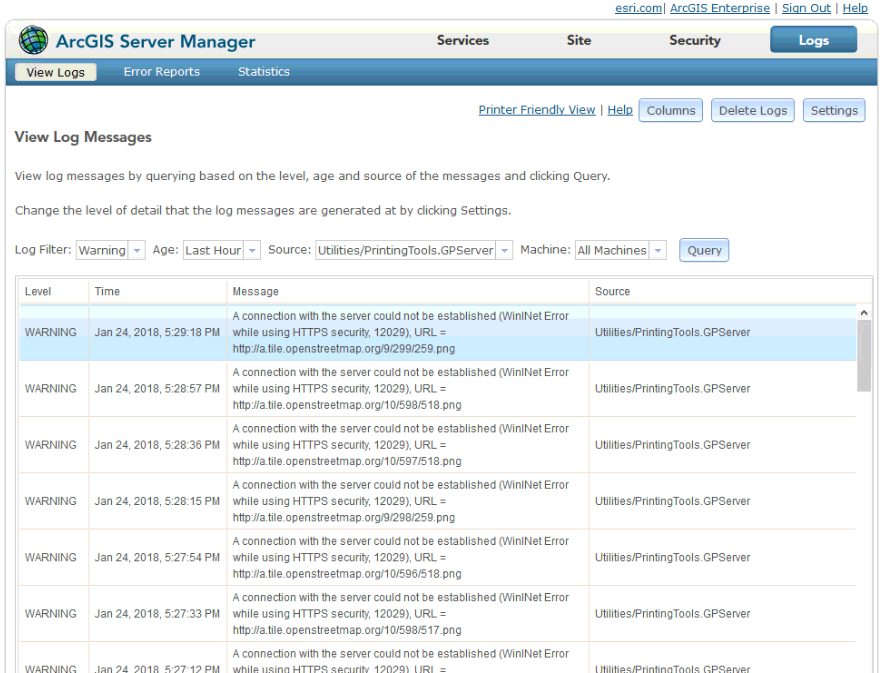This screenshot has width=886, height=673.
Task: Click message with URL 9/298/259.png
Action: coord(401,501)
